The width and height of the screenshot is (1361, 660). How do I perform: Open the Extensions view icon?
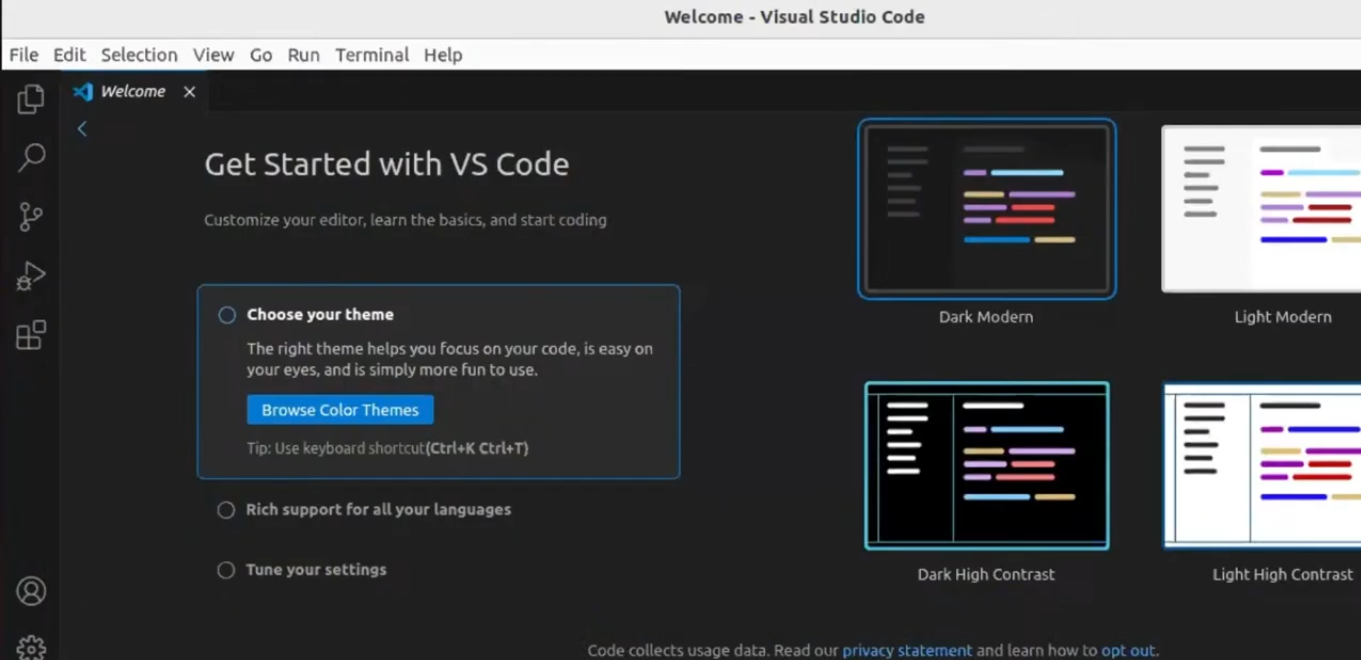[31, 334]
